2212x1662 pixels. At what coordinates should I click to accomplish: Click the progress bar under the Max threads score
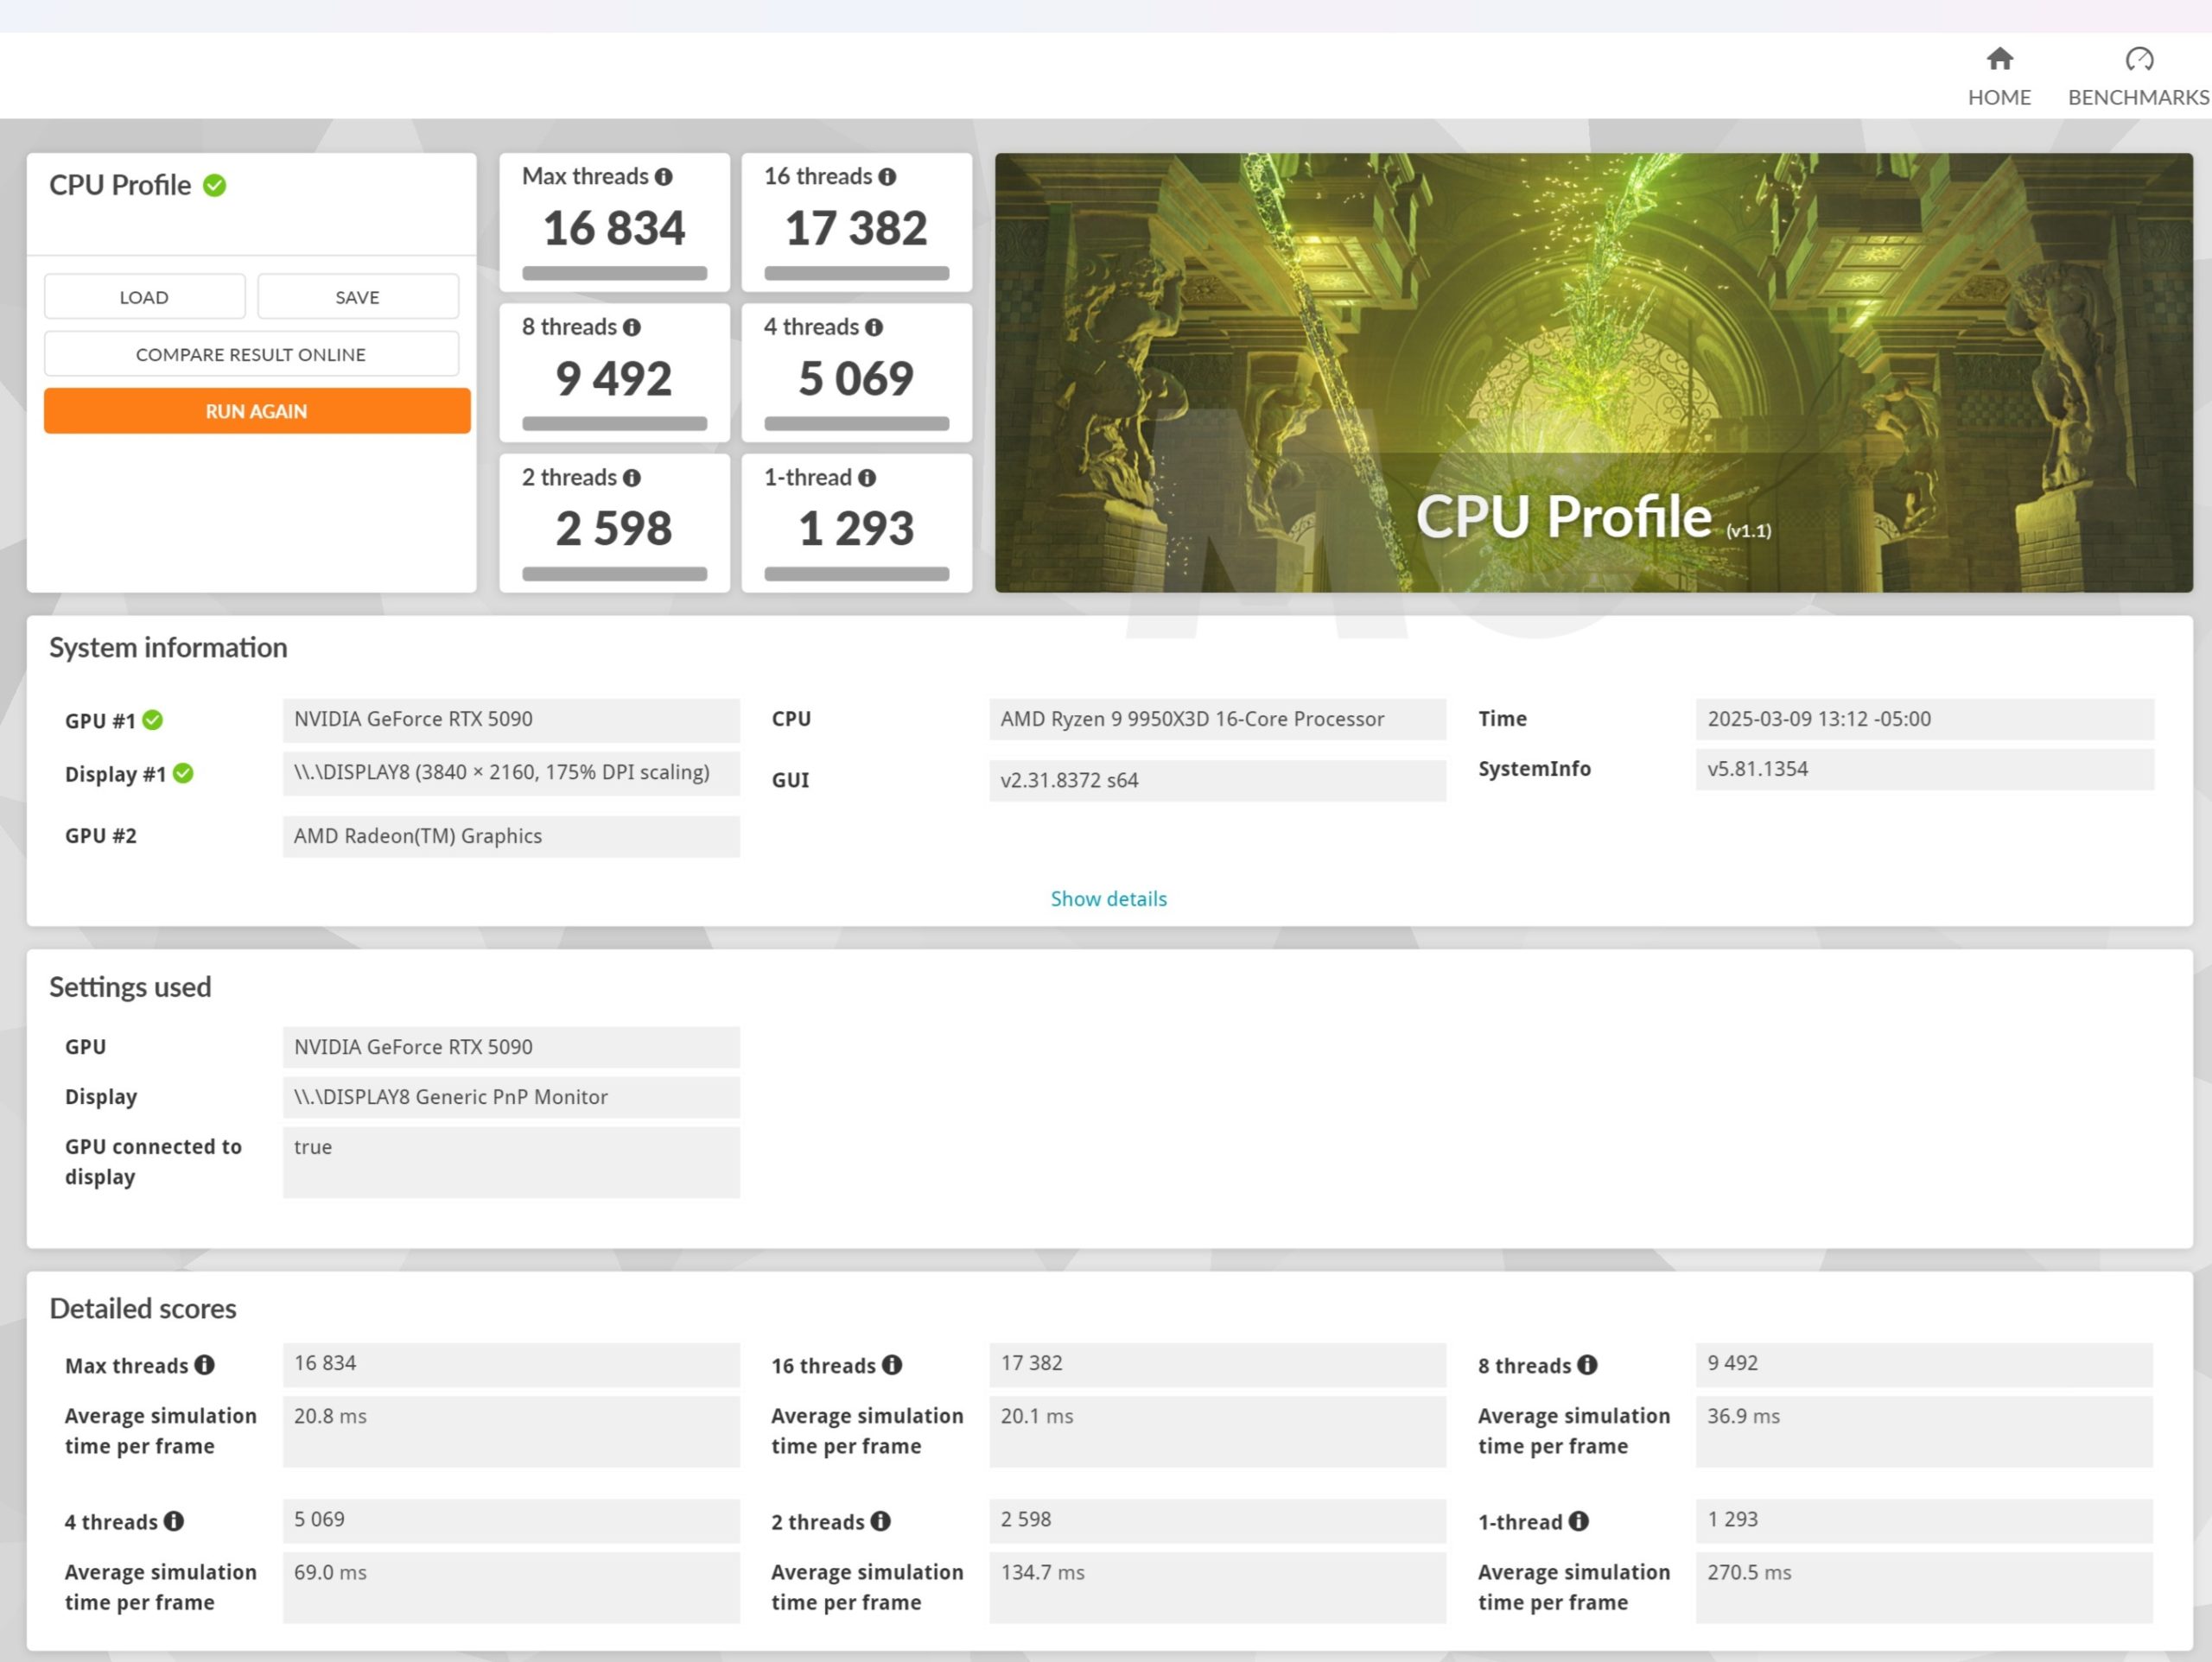(614, 272)
